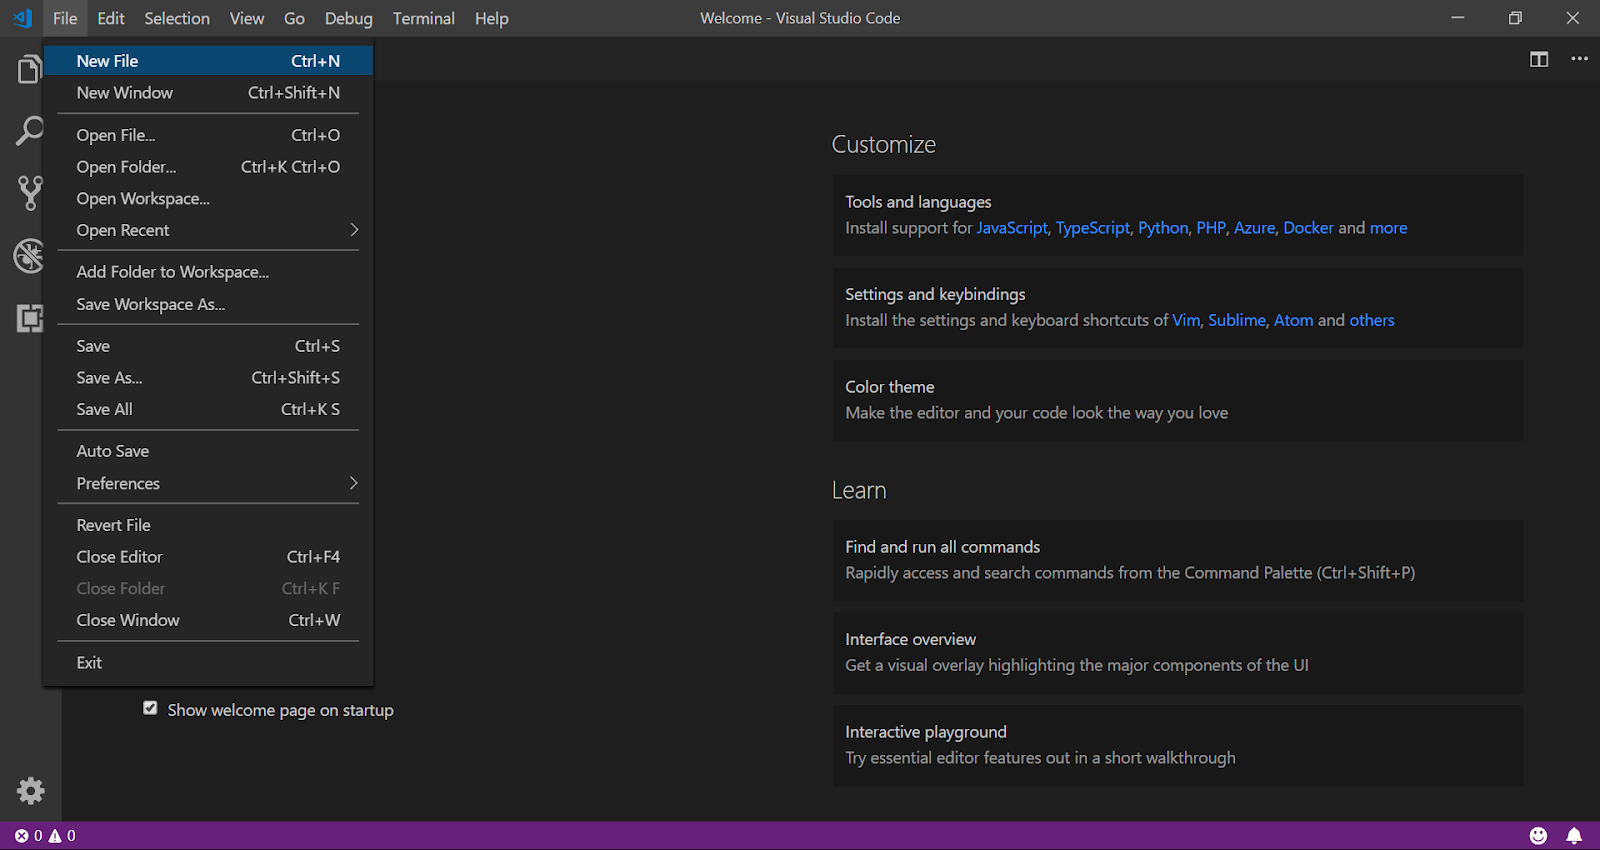Viewport: 1600px width, 850px height.
Task: Select Revert File menu entry
Action: (x=208, y=525)
